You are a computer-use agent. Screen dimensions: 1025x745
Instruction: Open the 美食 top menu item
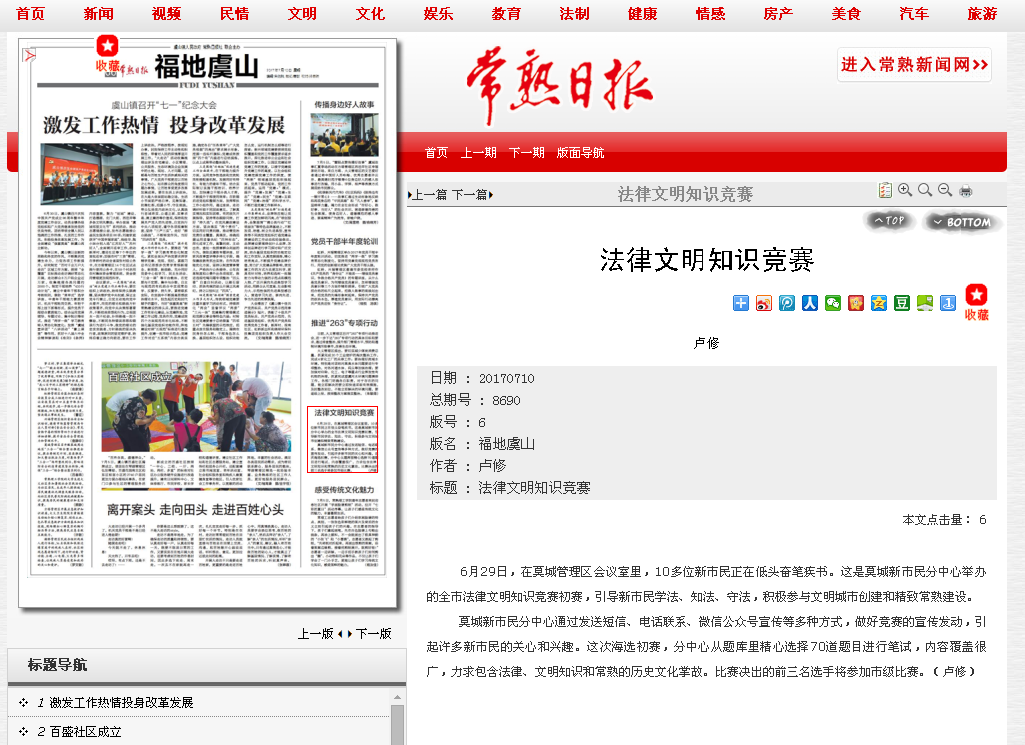[x=847, y=14]
